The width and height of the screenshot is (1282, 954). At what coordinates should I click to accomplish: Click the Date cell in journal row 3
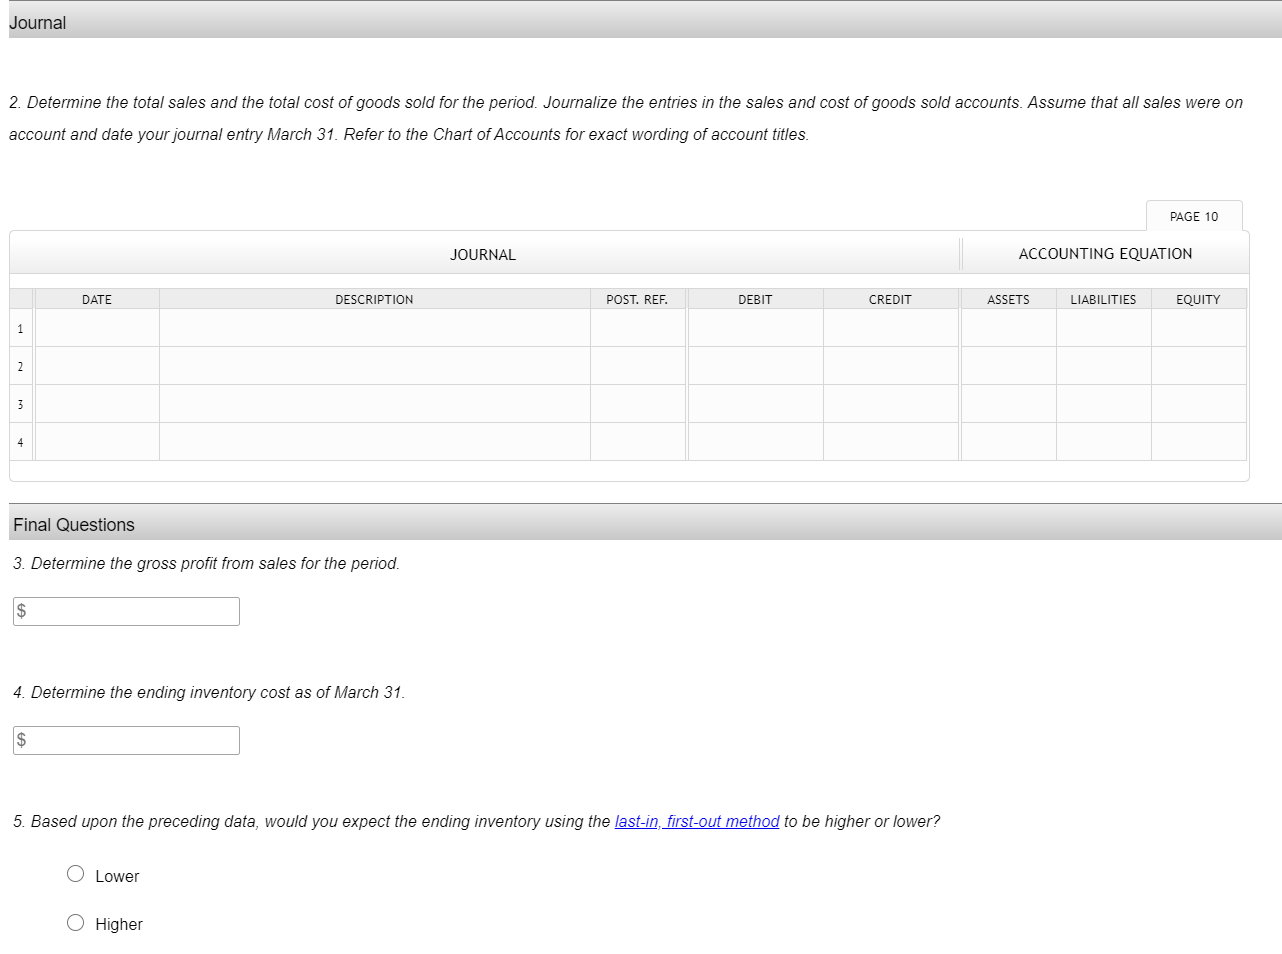coord(97,404)
